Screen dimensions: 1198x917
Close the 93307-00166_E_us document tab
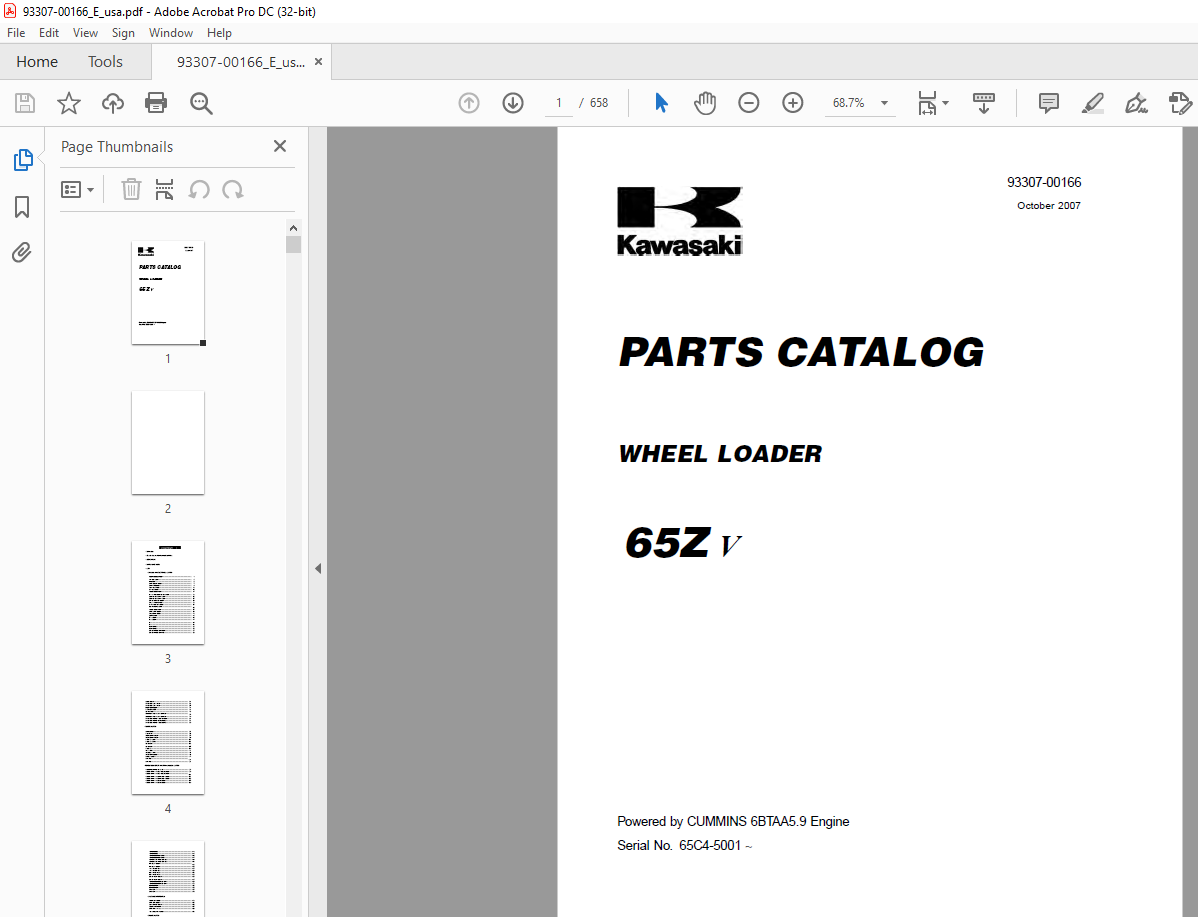point(319,62)
